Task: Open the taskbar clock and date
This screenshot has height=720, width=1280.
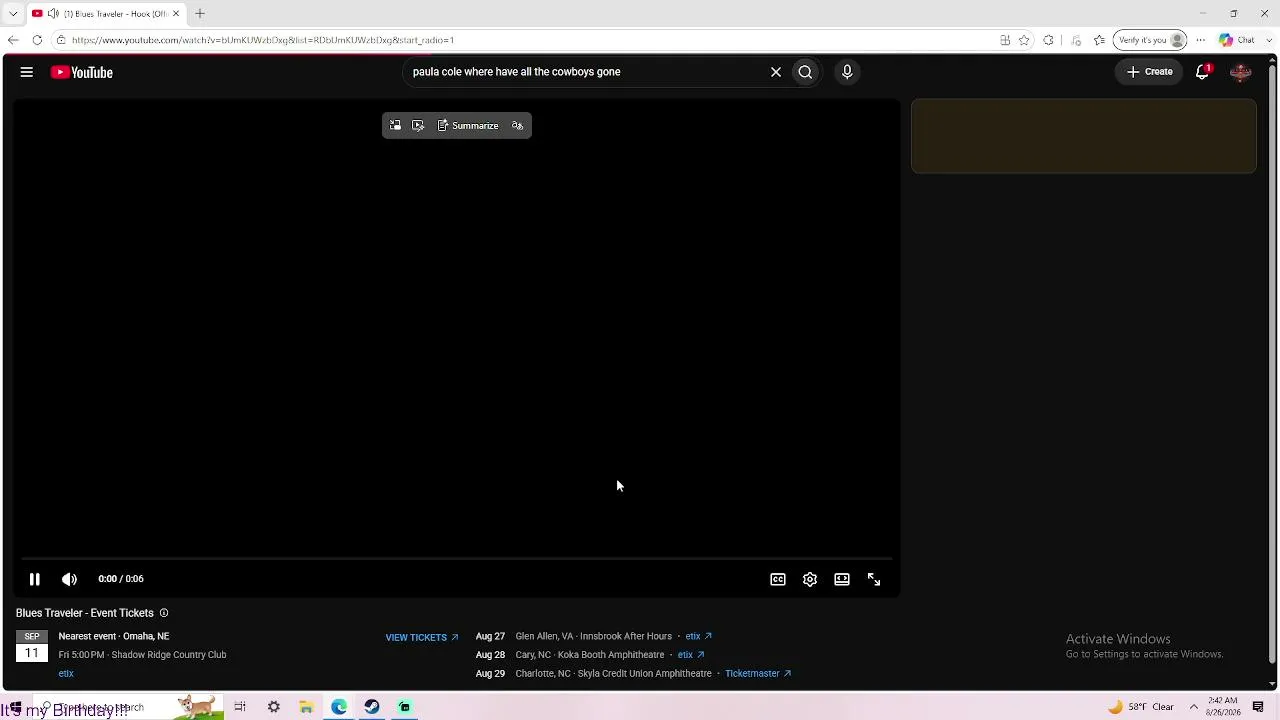Action: (x=1224, y=707)
